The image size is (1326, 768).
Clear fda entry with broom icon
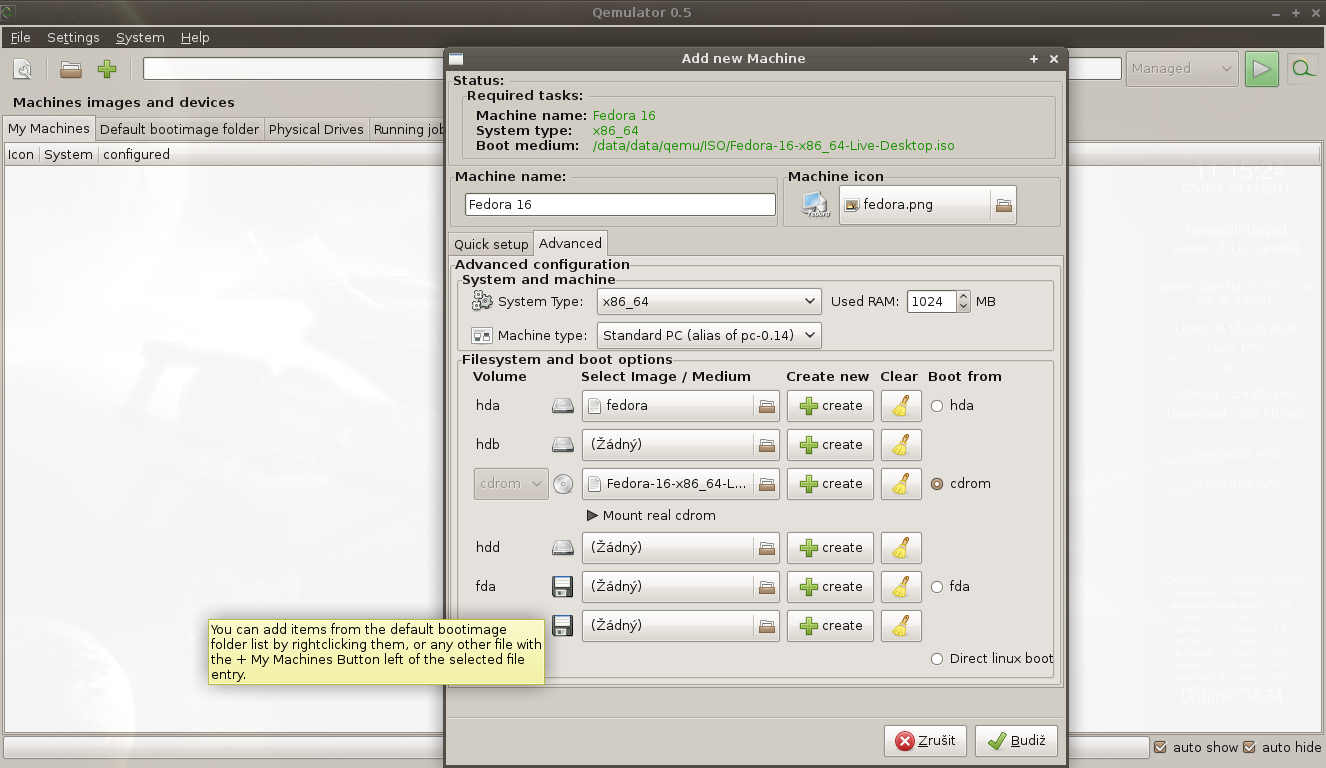(901, 587)
